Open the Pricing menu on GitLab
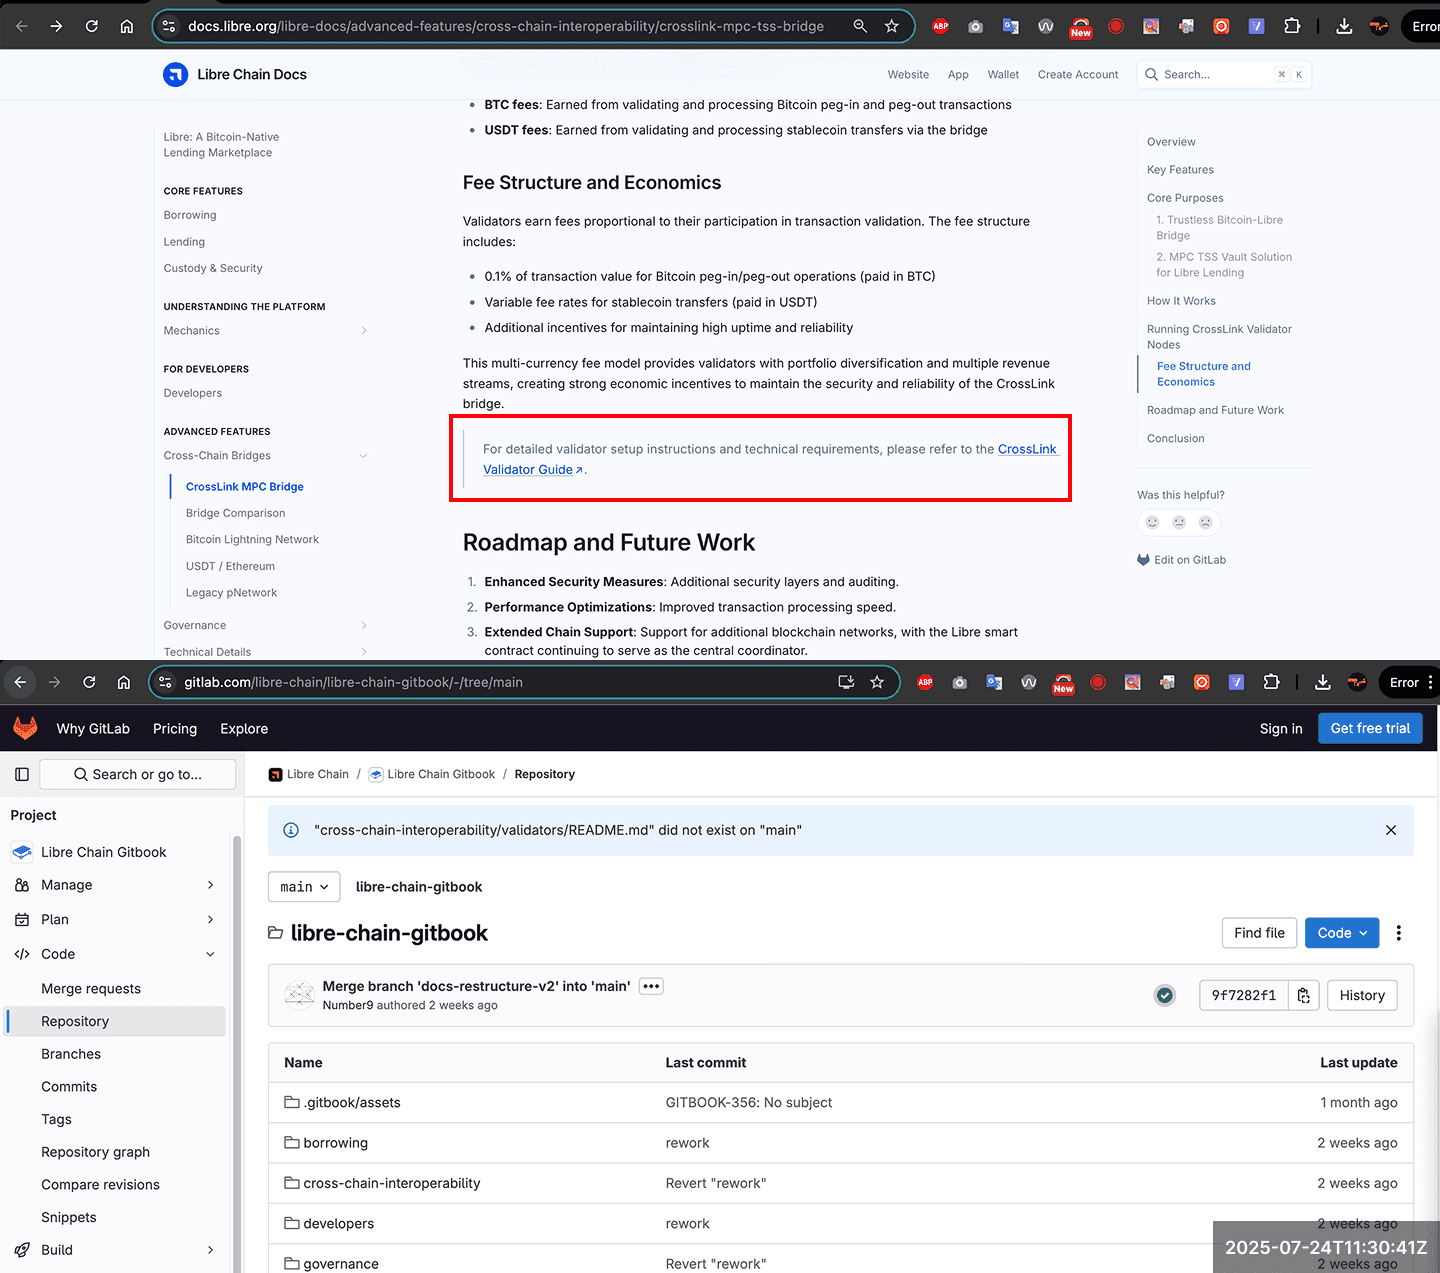The width and height of the screenshot is (1440, 1273). coord(175,728)
